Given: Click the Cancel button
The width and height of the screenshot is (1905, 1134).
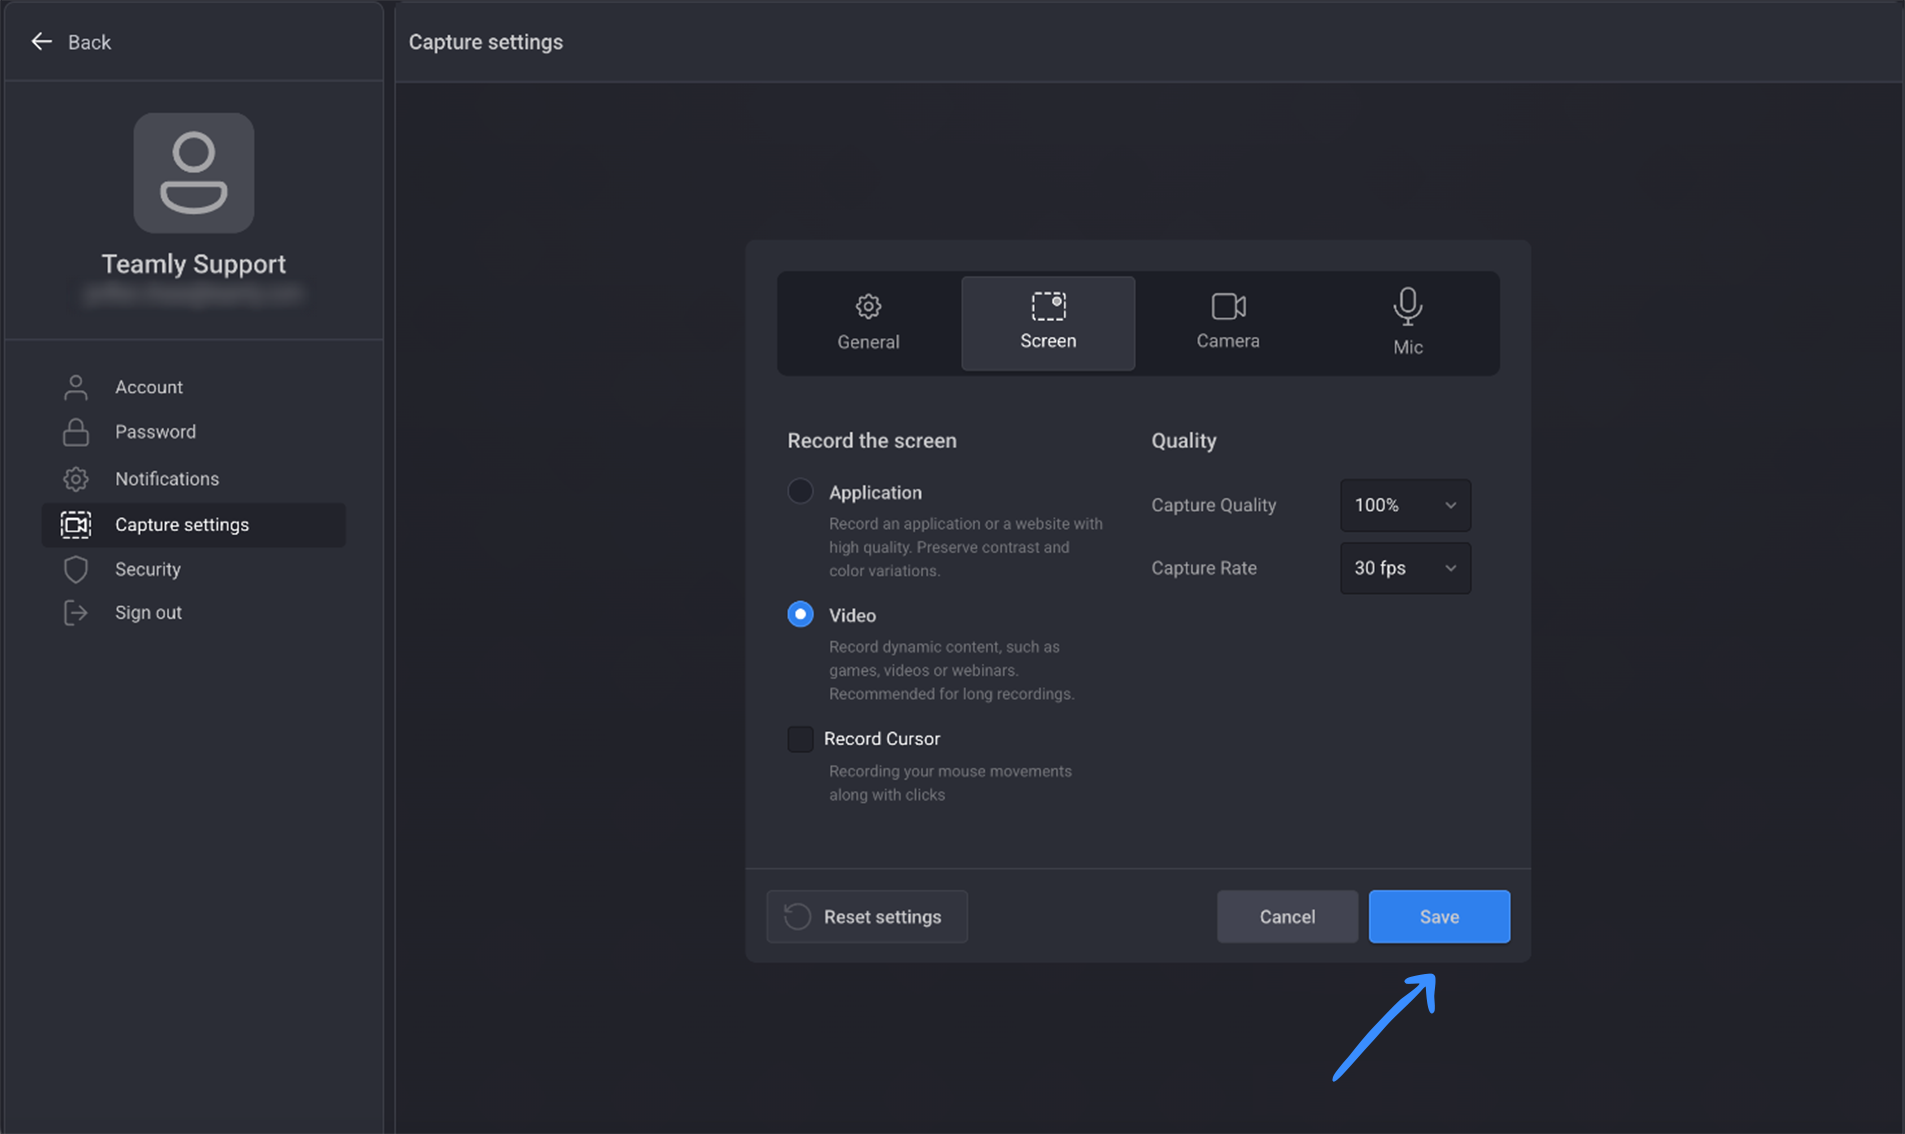Looking at the screenshot, I should [x=1287, y=916].
